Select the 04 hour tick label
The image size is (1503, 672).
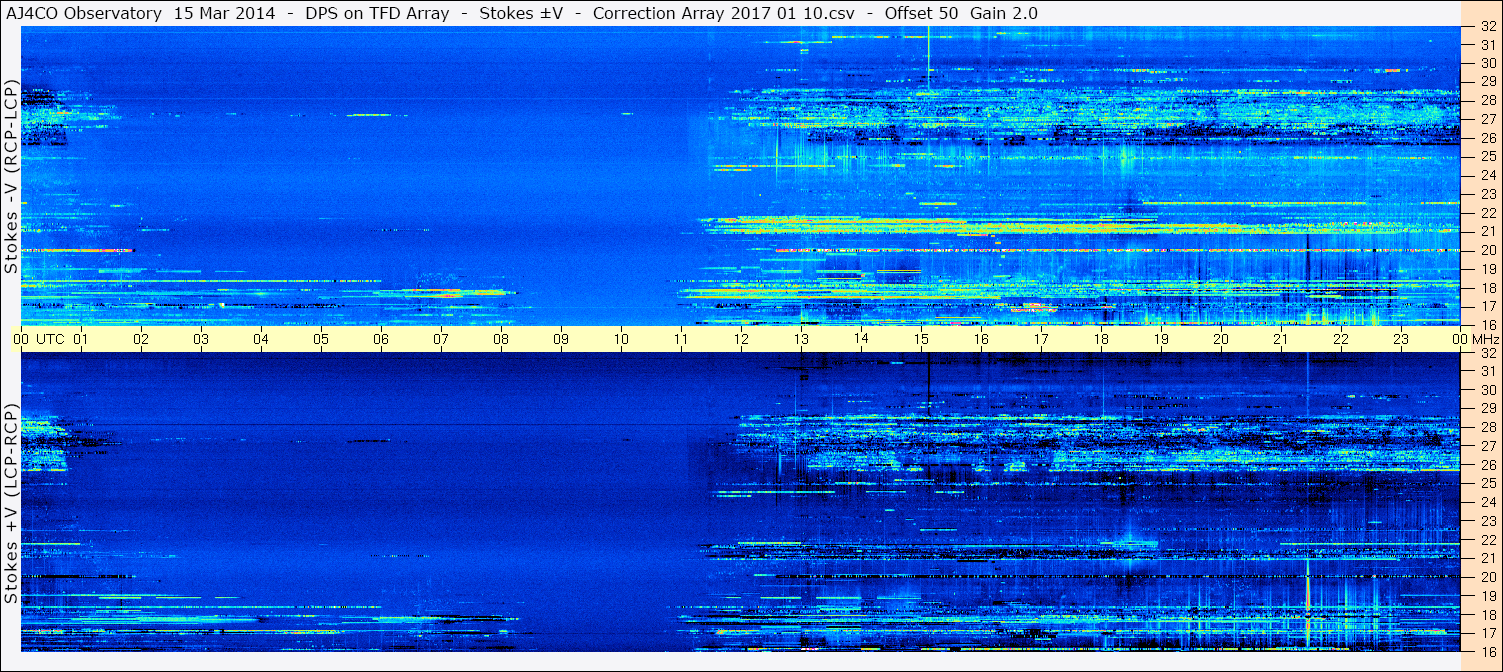pos(261,339)
